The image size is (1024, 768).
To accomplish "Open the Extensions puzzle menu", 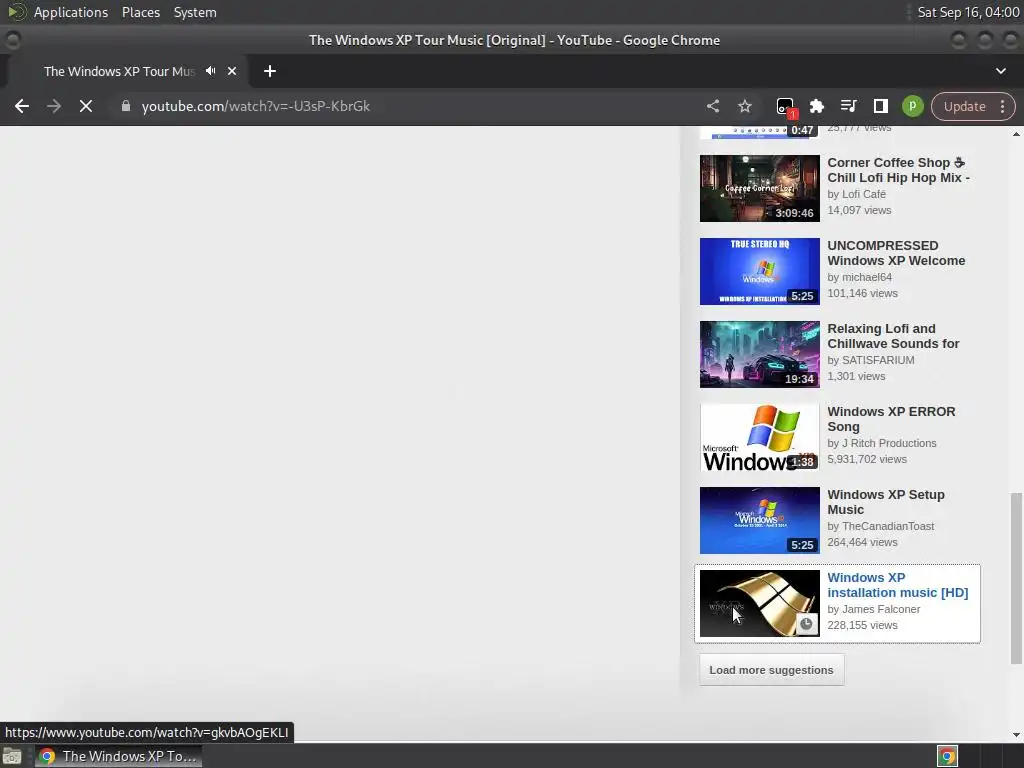I will pos(816,106).
